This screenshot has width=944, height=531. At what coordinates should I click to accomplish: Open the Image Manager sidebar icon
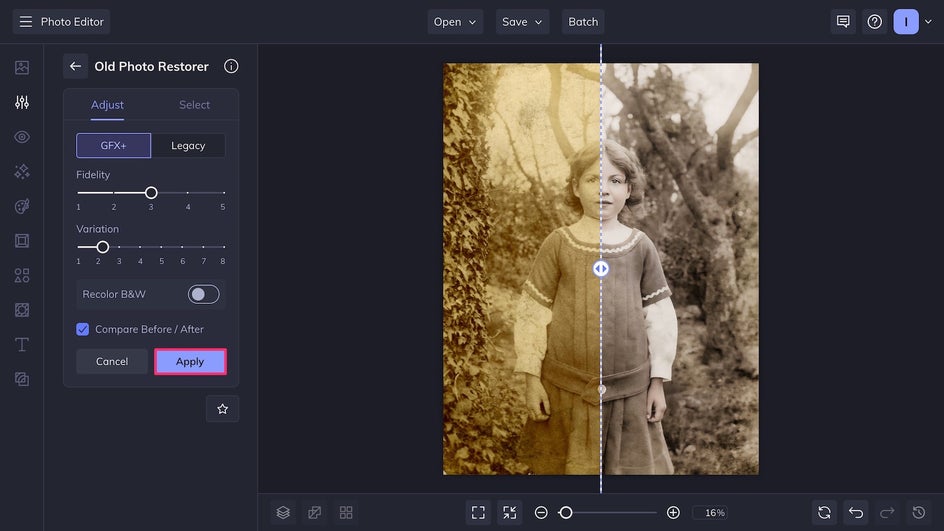point(22,67)
